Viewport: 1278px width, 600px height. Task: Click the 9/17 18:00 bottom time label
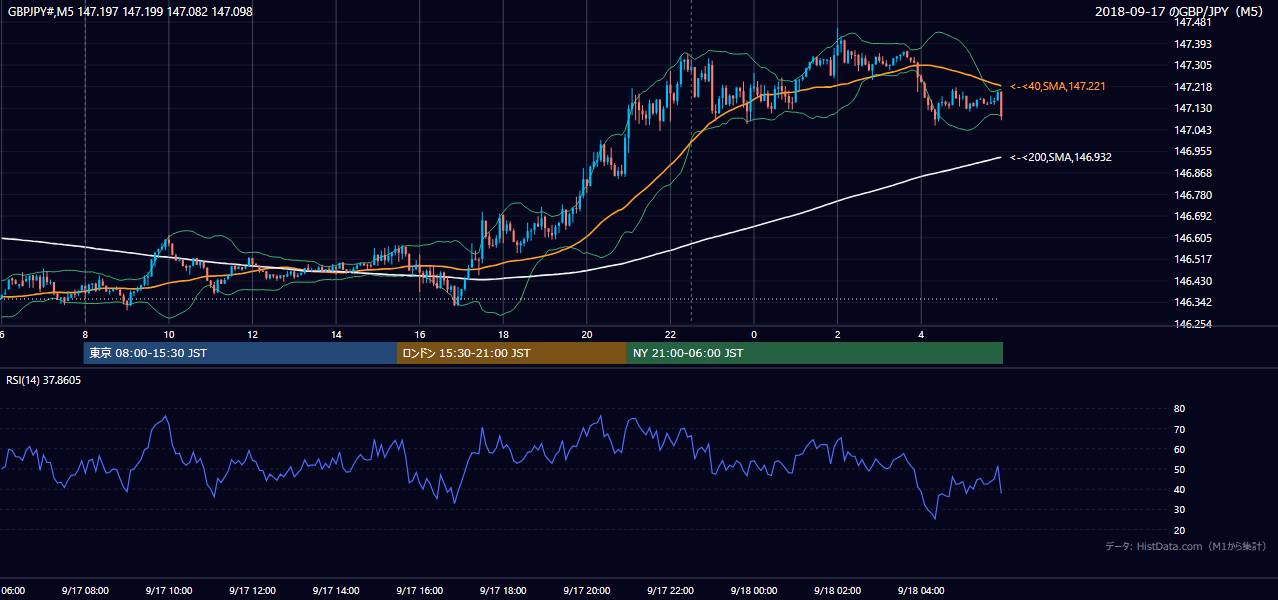(x=503, y=591)
